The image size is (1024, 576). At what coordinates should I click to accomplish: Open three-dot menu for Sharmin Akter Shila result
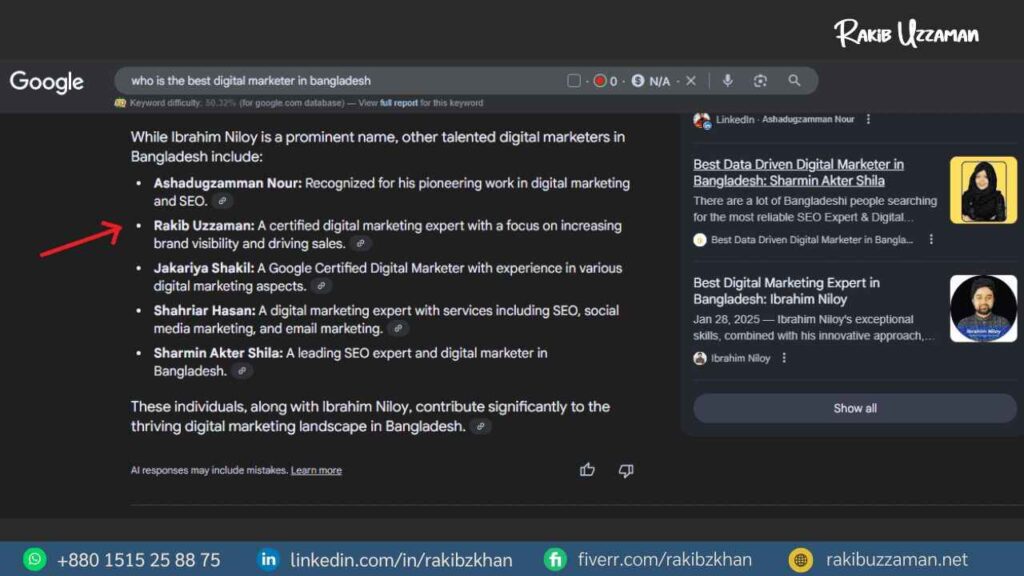tap(931, 240)
